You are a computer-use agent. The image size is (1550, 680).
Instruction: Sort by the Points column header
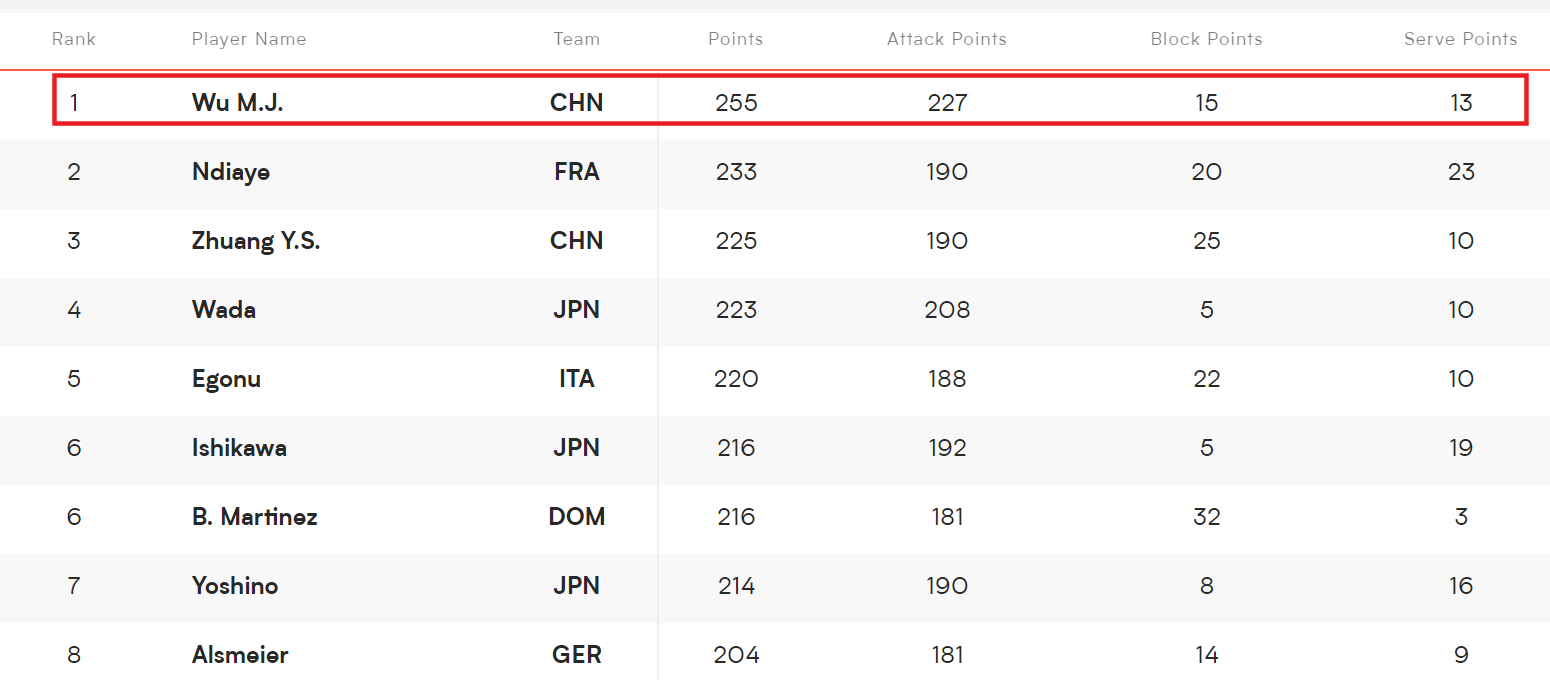(735, 39)
